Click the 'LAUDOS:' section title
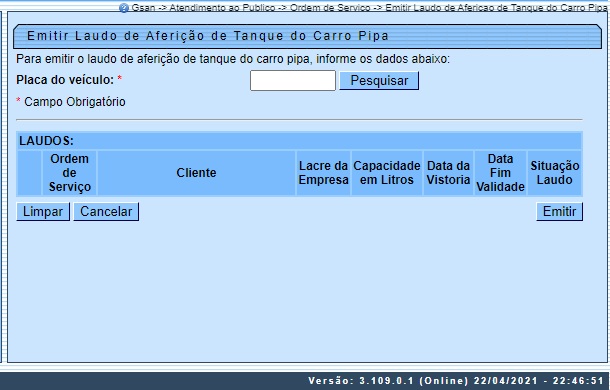The image size is (610, 390). (x=46, y=141)
